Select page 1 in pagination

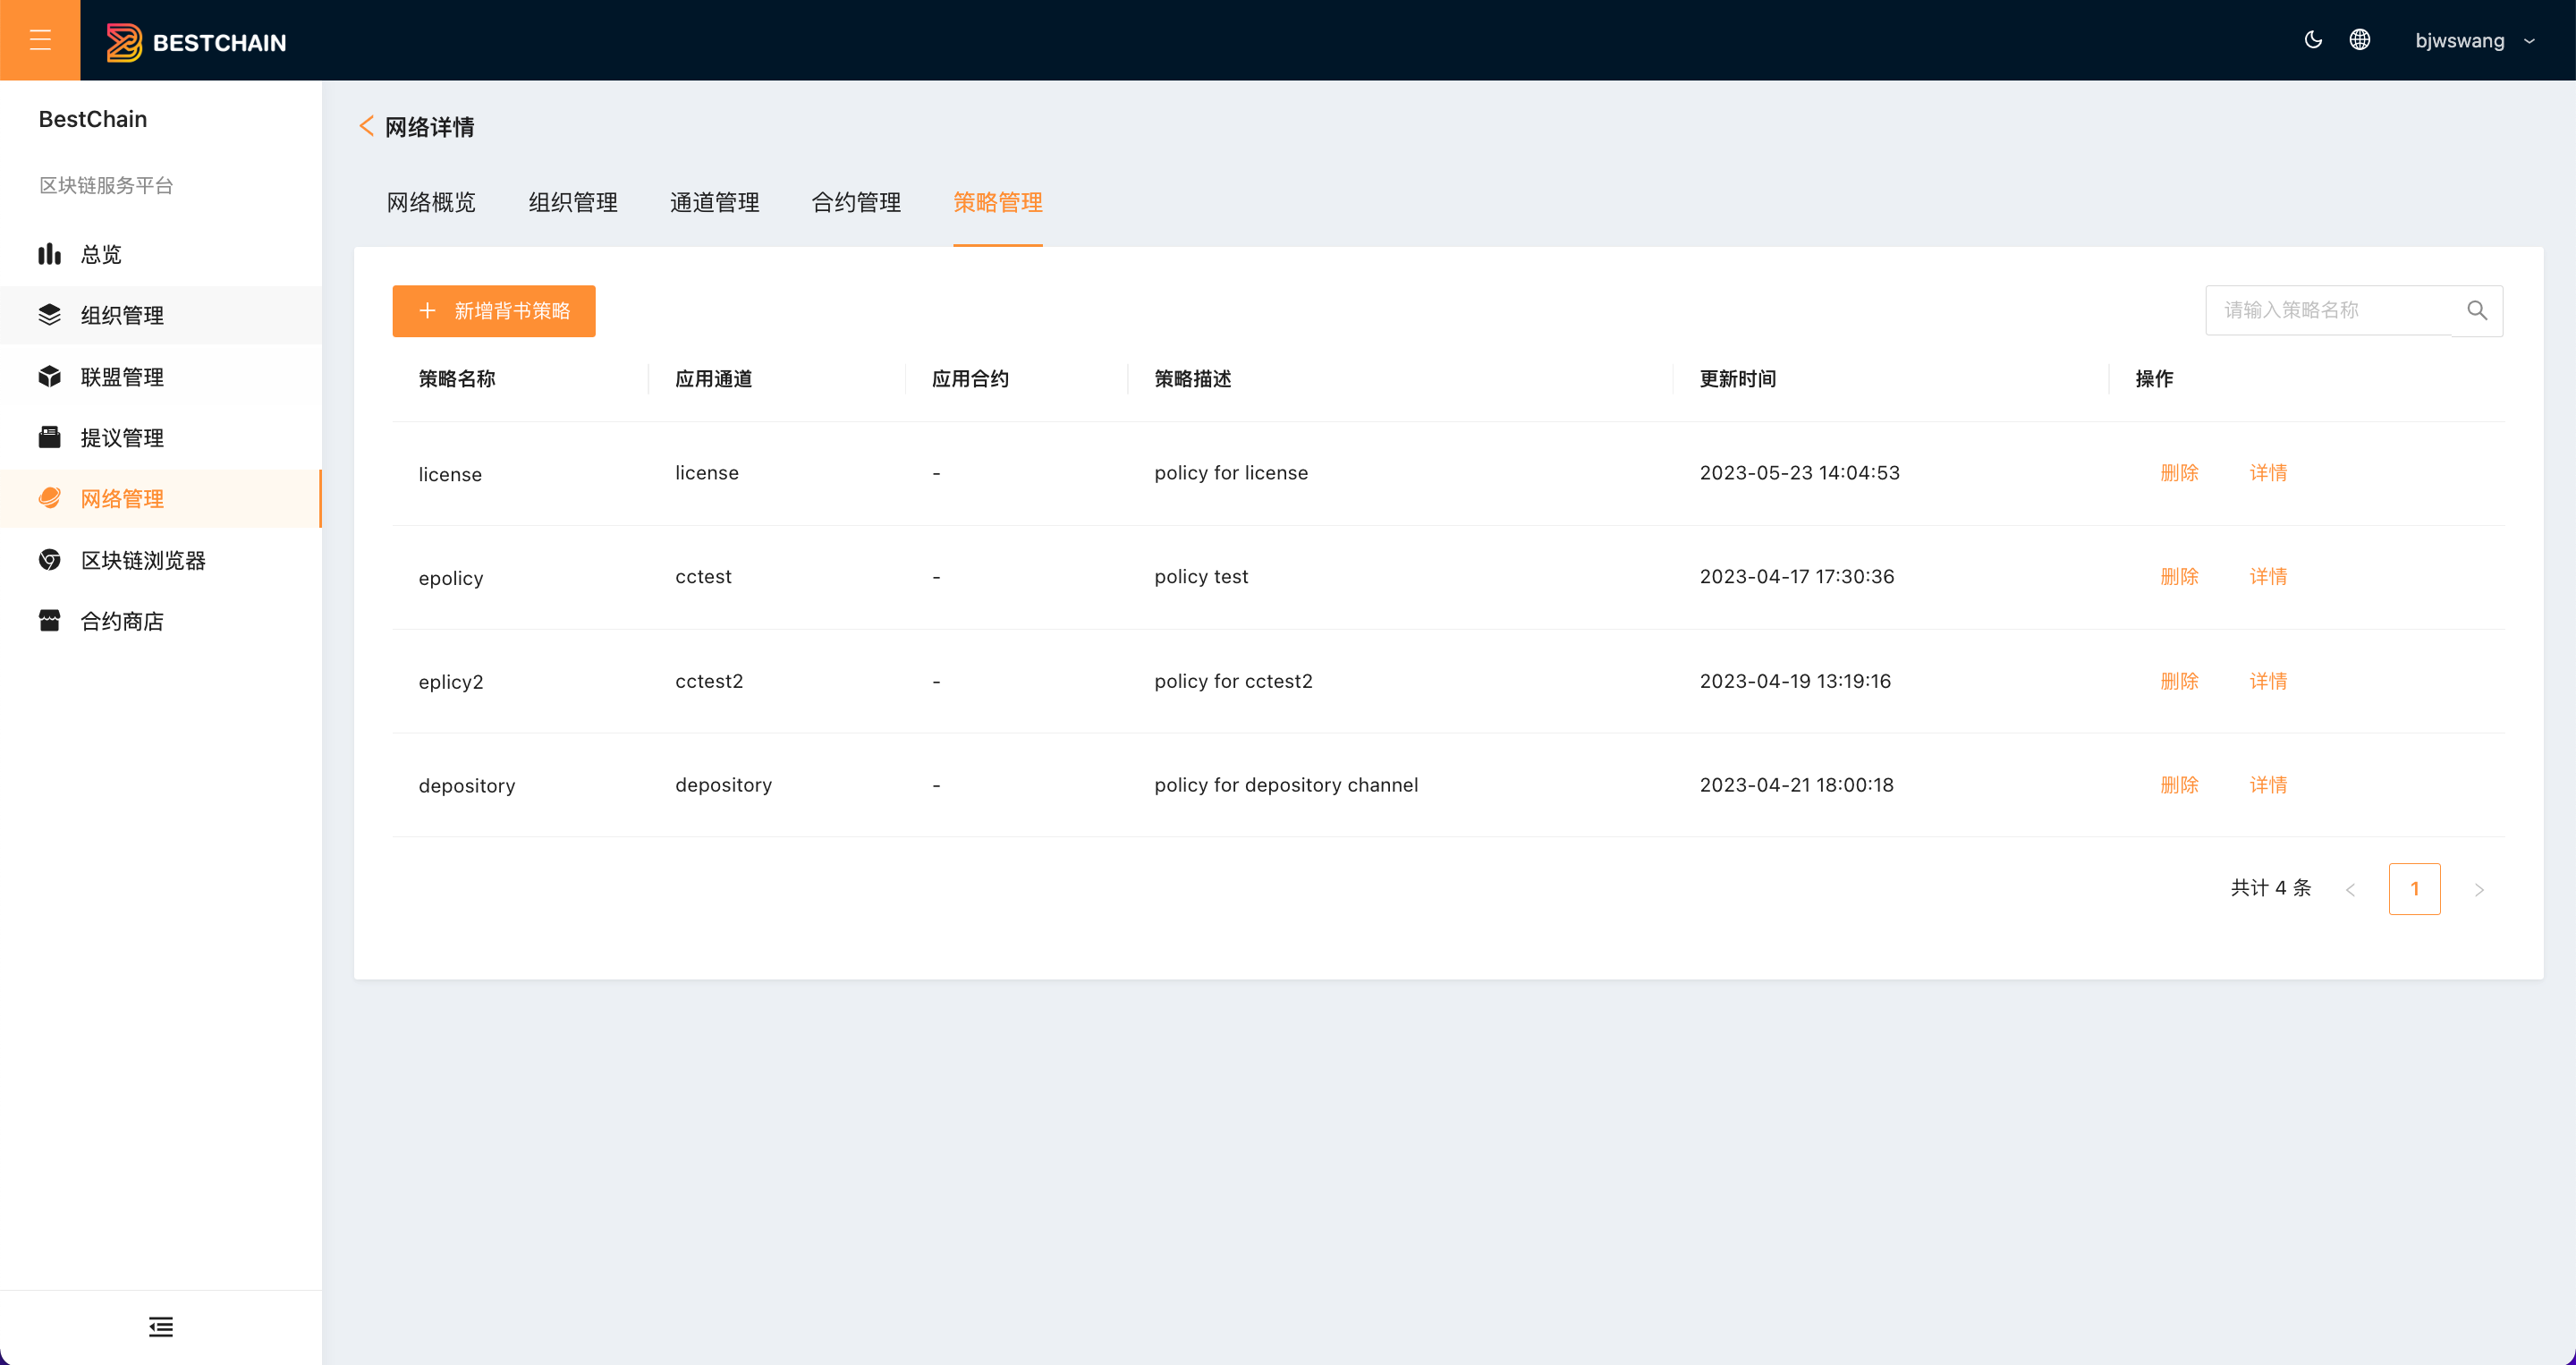(x=2414, y=889)
